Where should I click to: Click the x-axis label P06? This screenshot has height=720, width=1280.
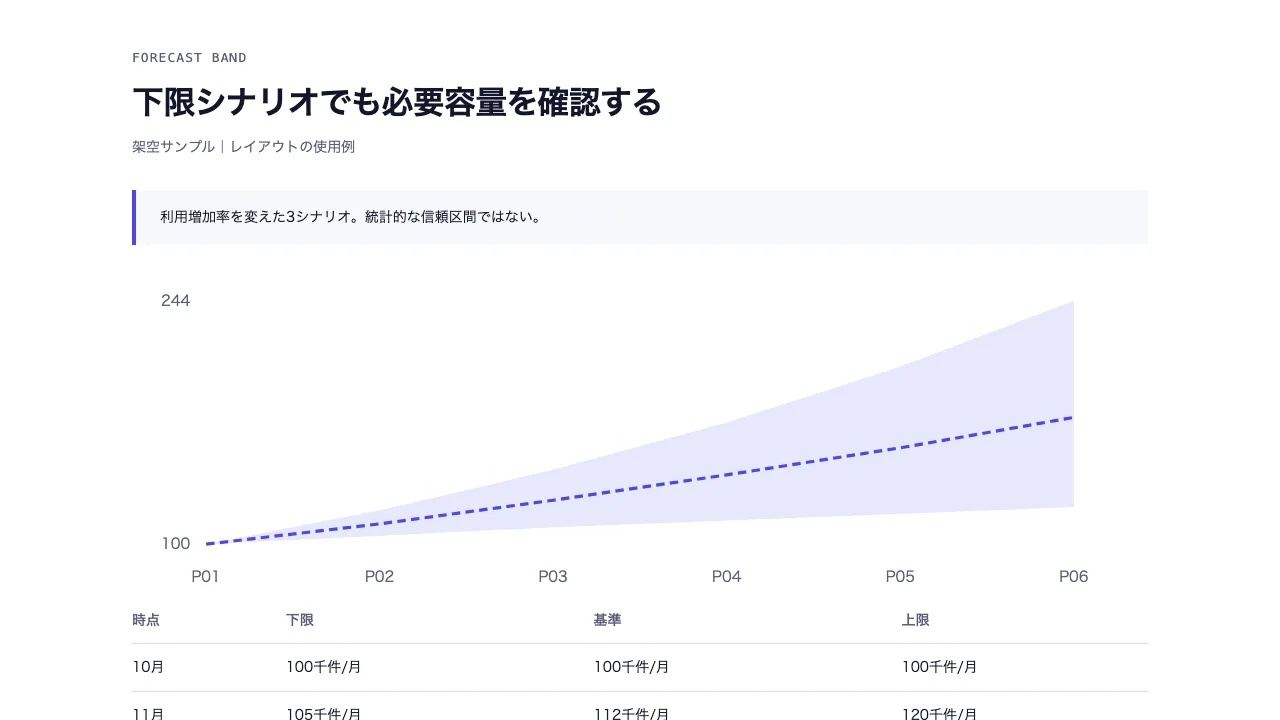click(1074, 577)
